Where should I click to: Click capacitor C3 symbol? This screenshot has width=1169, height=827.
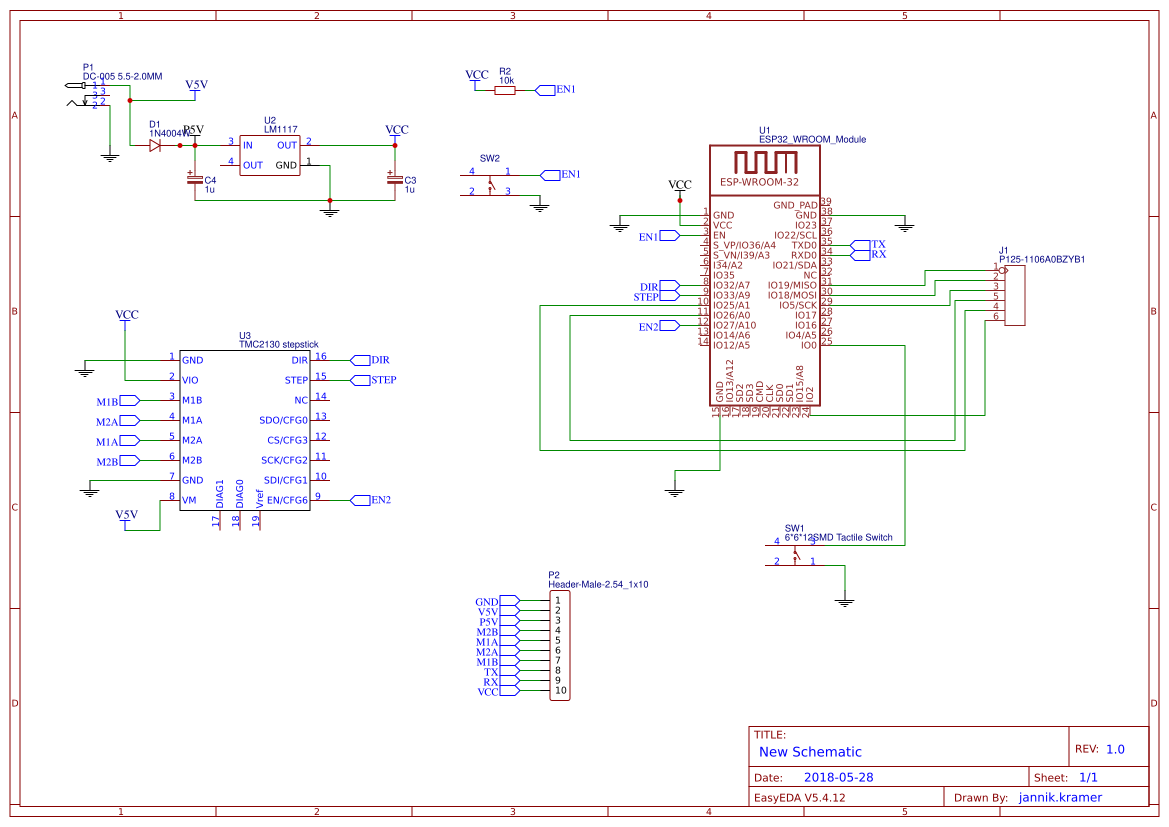pos(393,182)
